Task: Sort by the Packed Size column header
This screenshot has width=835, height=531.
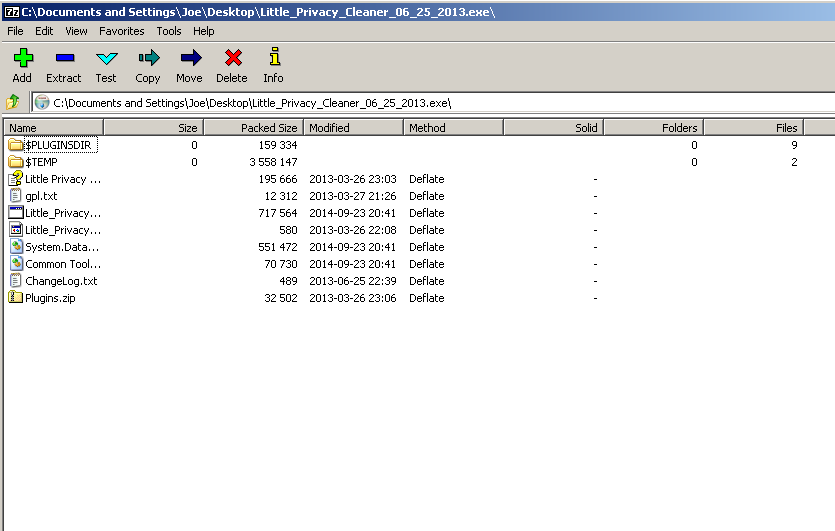Action: tap(253, 128)
